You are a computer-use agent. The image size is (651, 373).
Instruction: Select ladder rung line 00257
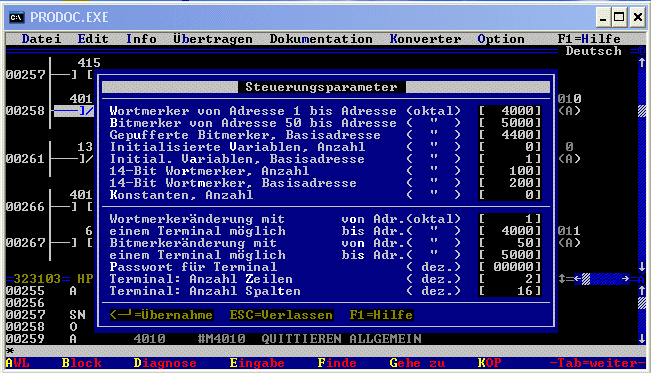pyautogui.click(x=25, y=75)
